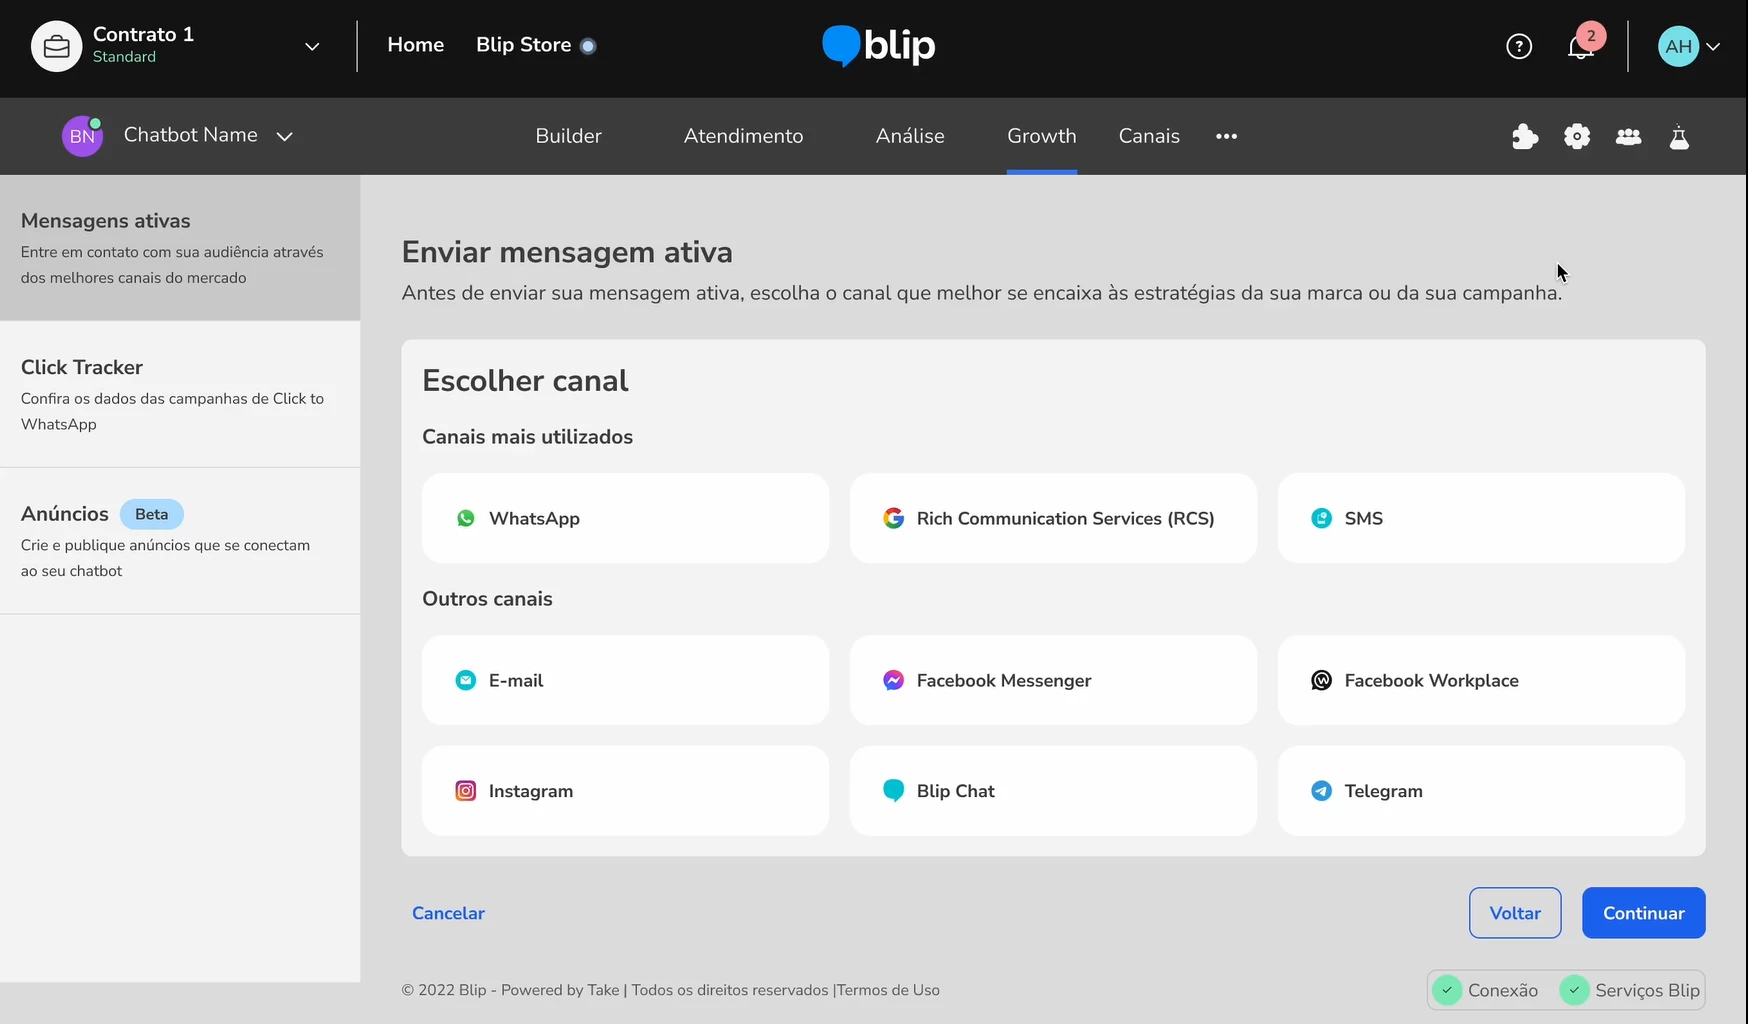Open the integrations puzzle piece icon
Screen dimensions: 1748x1024
coord(1525,136)
